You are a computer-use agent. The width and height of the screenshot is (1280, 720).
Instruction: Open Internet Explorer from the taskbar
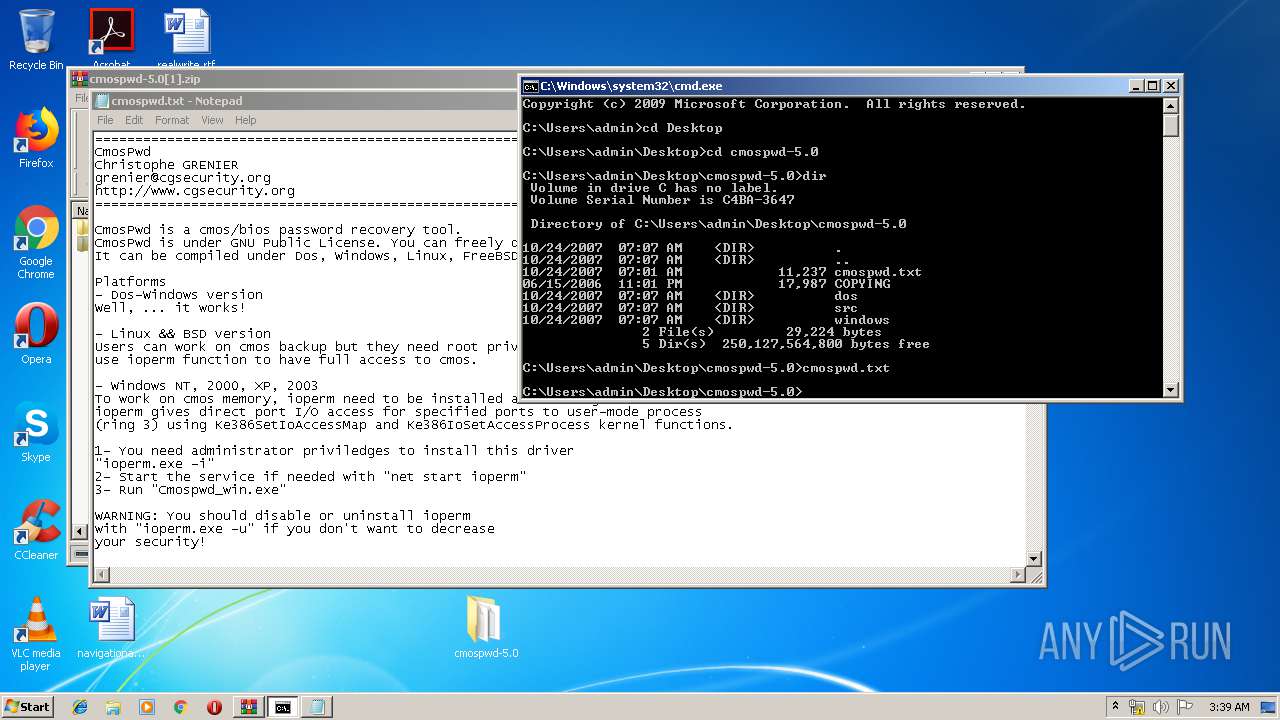tap(80, 707)
